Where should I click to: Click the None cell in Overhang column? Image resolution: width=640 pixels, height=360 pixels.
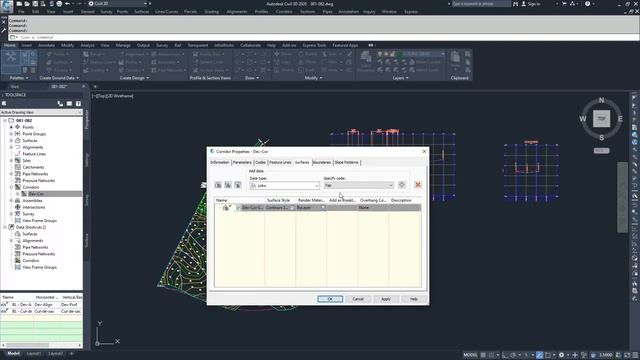point(373,208)
